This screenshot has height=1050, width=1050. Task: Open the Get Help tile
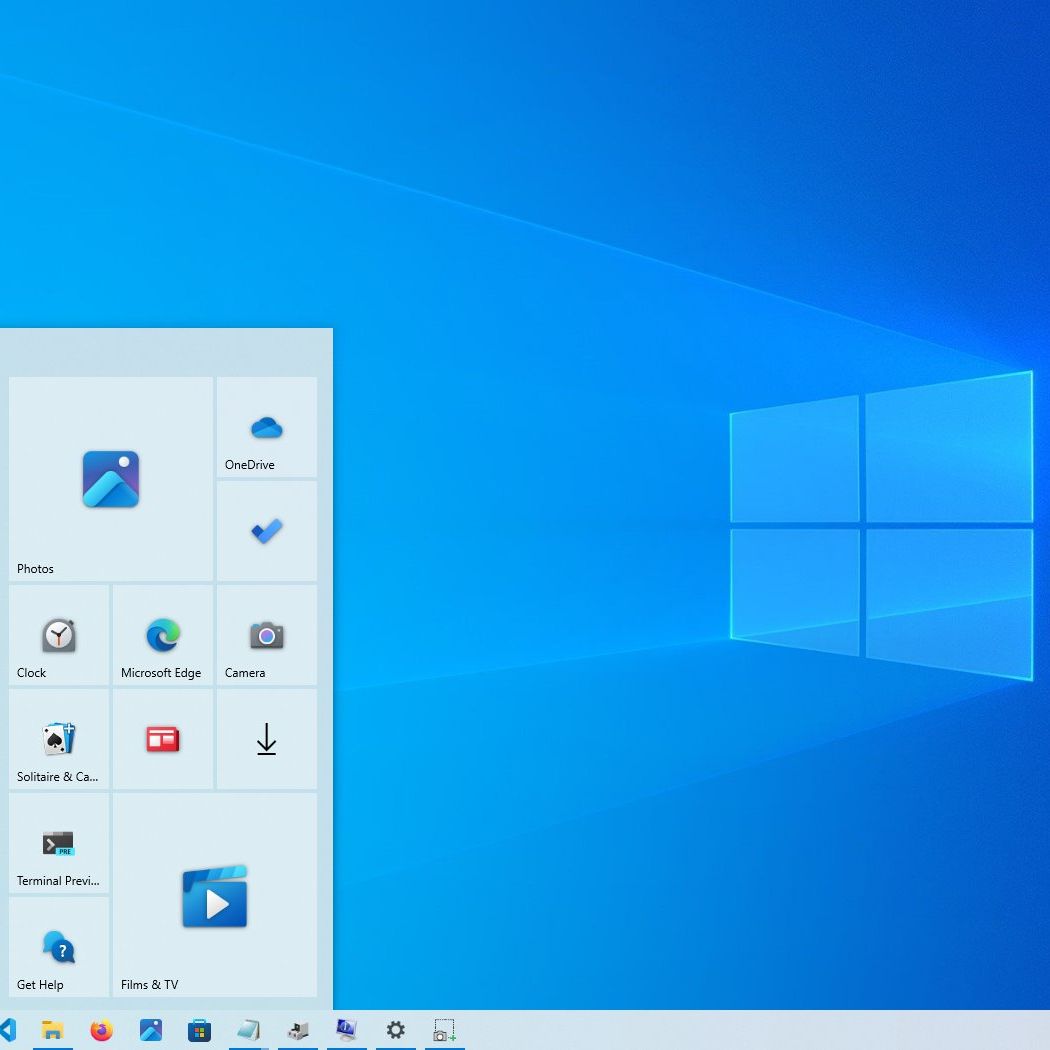pos(59,947)
